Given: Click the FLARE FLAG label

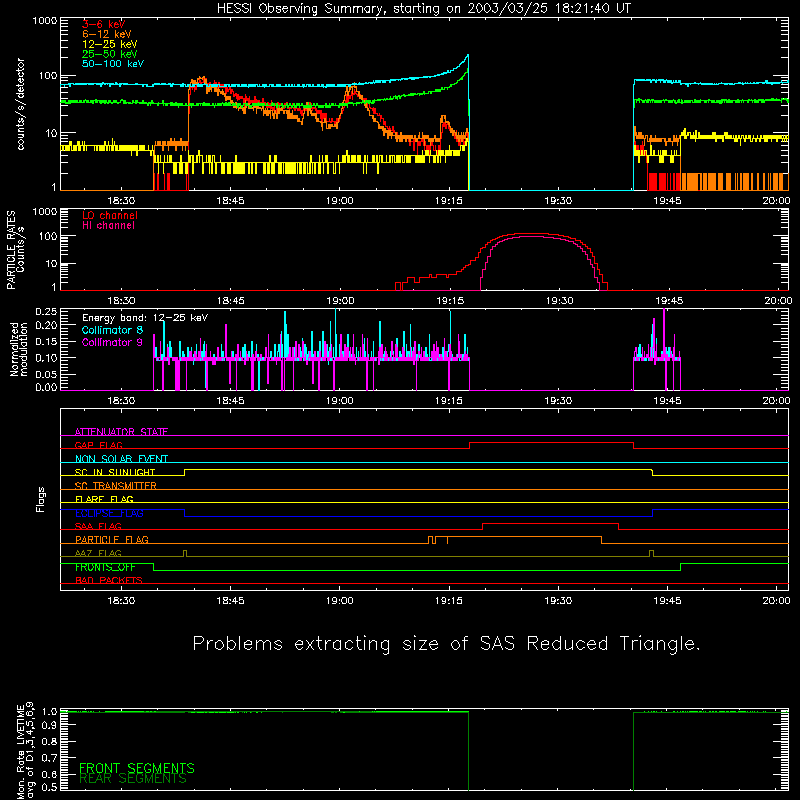Looking at the screenshot, I should (x=104, y=499).
